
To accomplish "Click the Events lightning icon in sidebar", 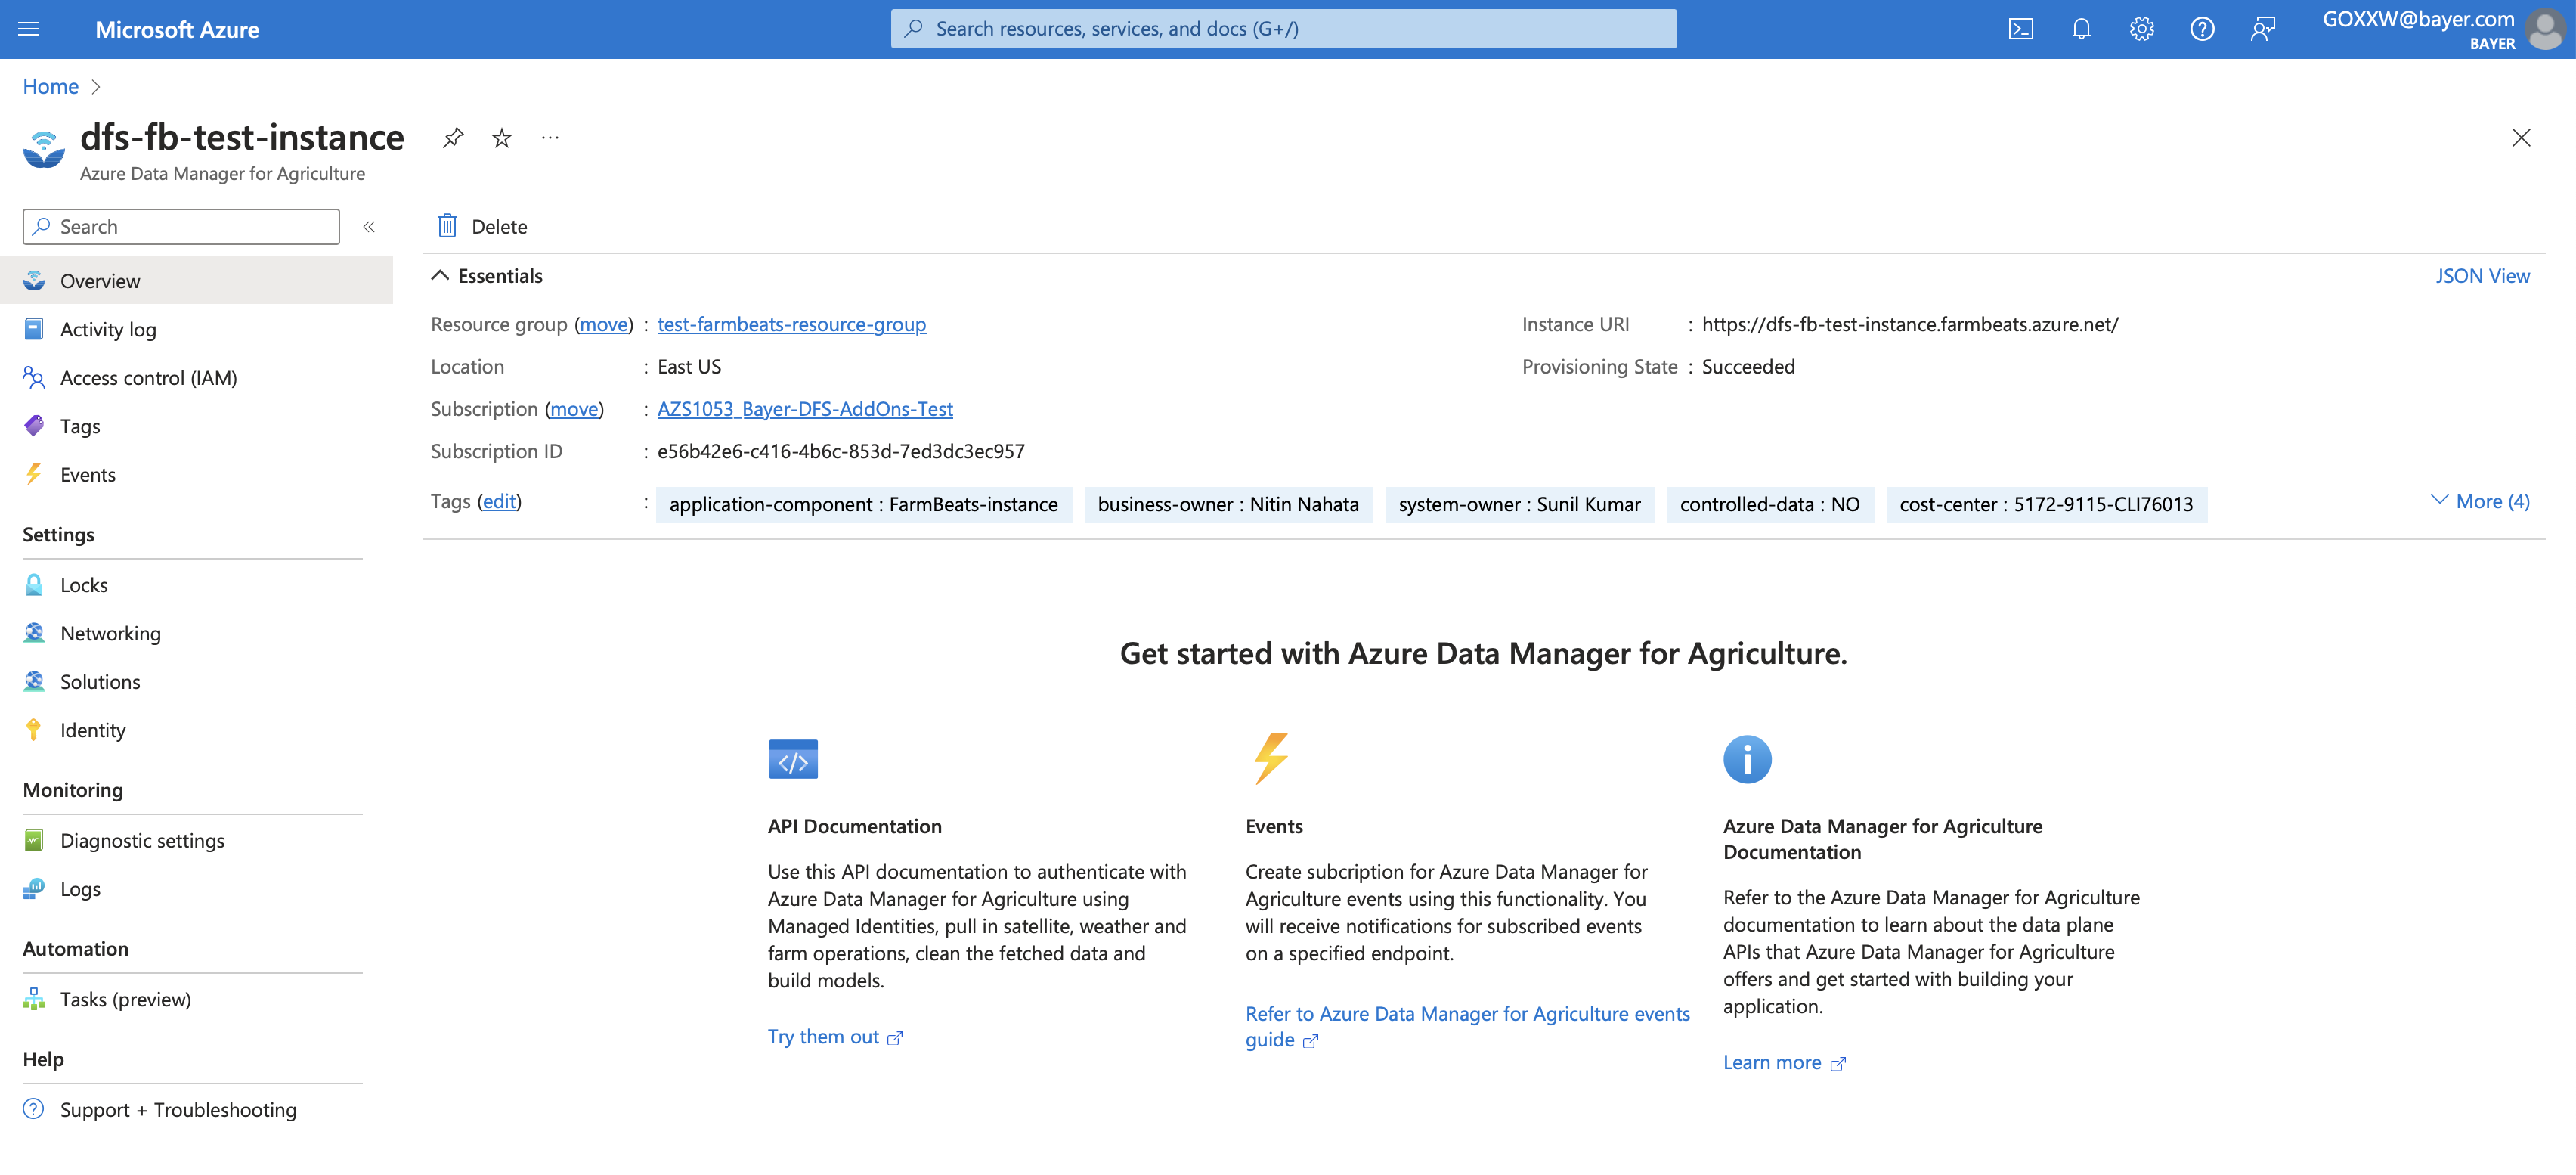I will point(34,474).
